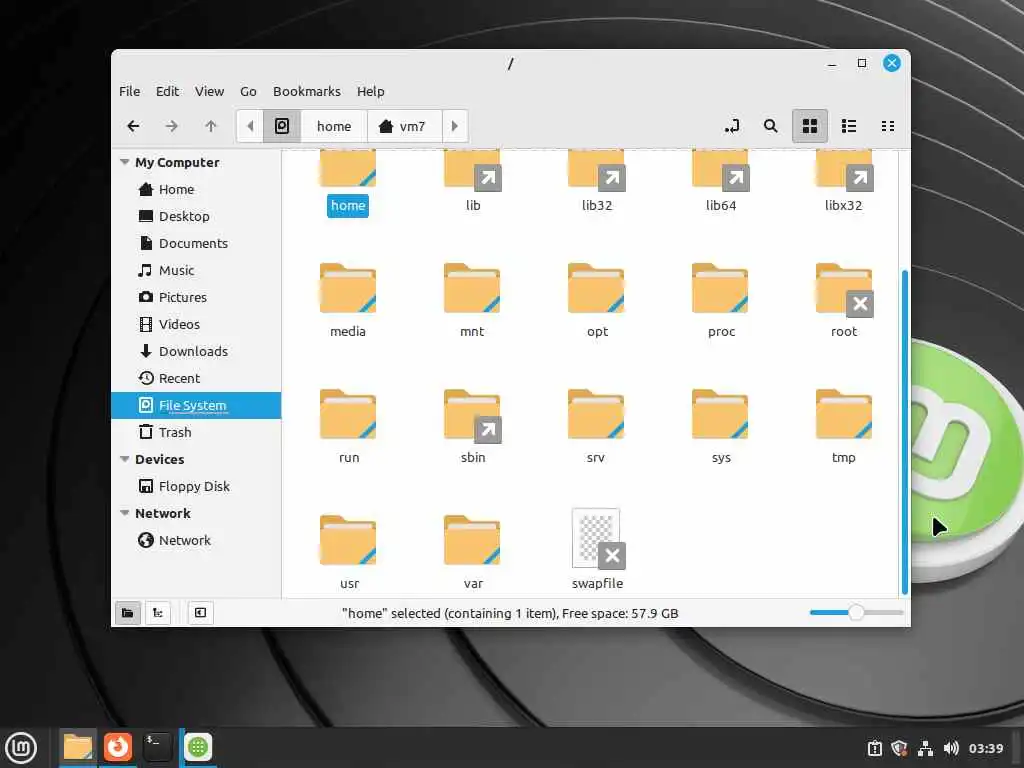Launch Firefox from the taskbar

[118, 747]
